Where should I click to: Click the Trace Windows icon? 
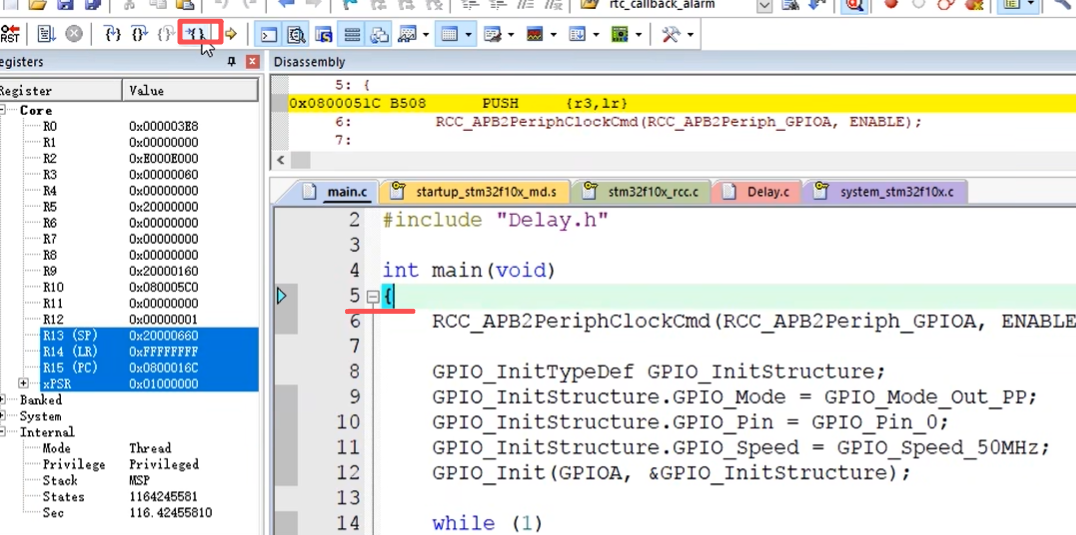click(x=577, y=34)
